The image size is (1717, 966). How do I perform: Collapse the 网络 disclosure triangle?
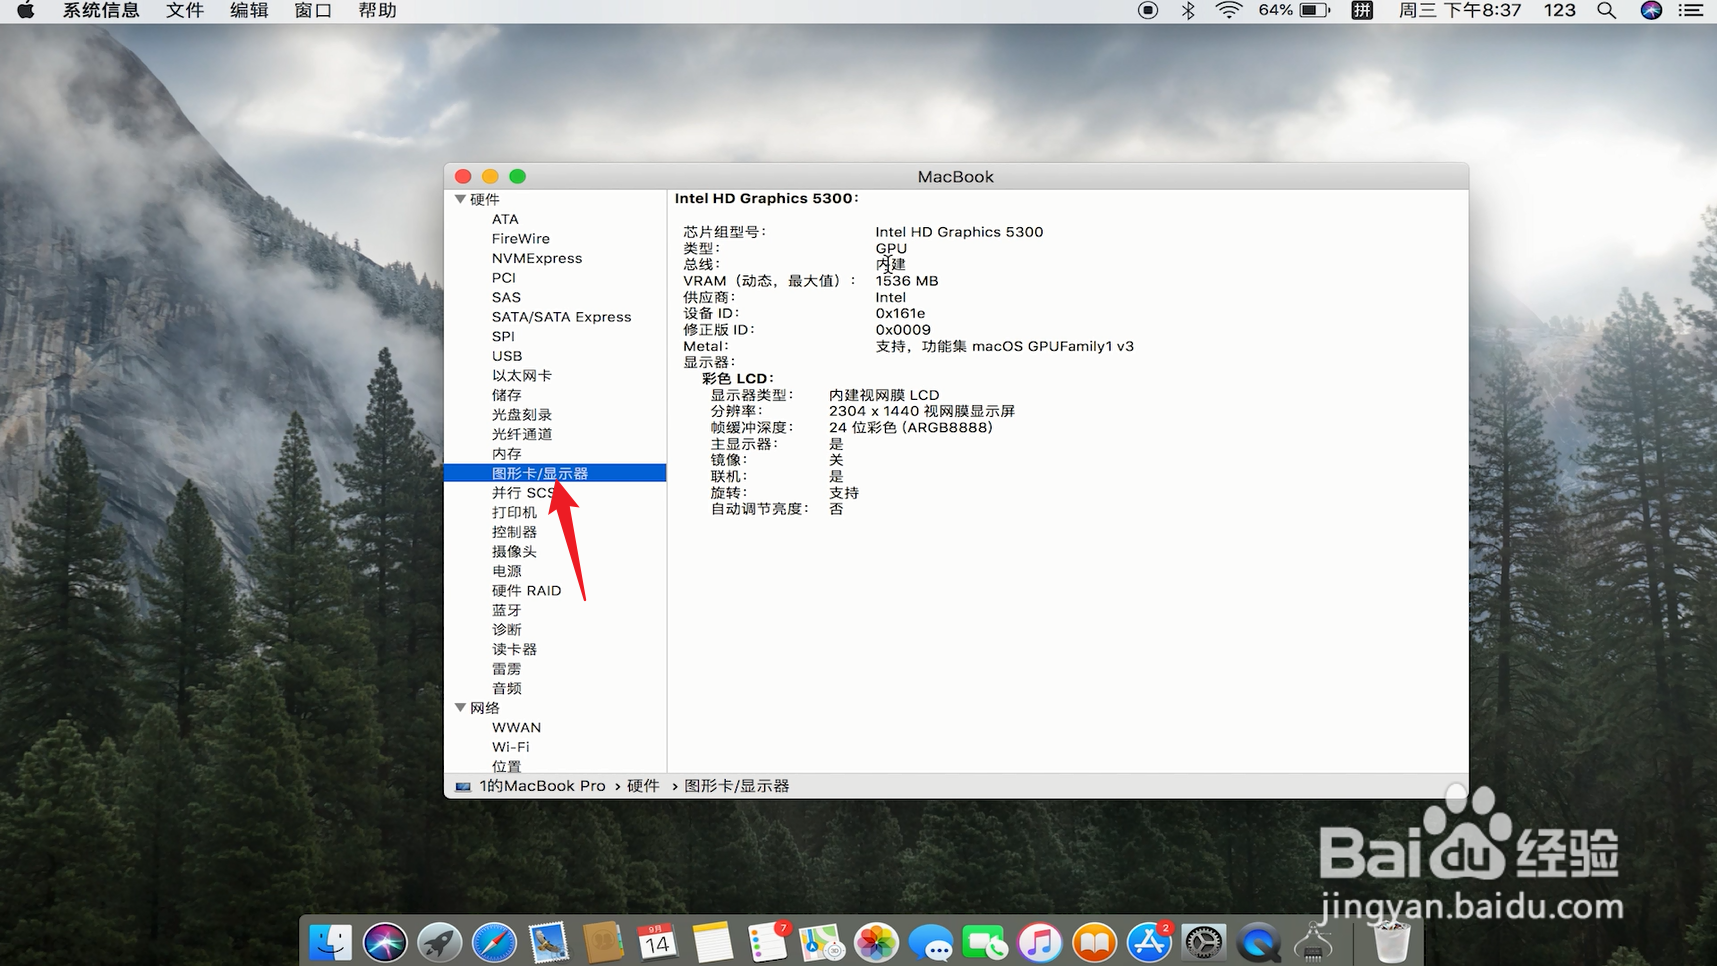[460, 707]
